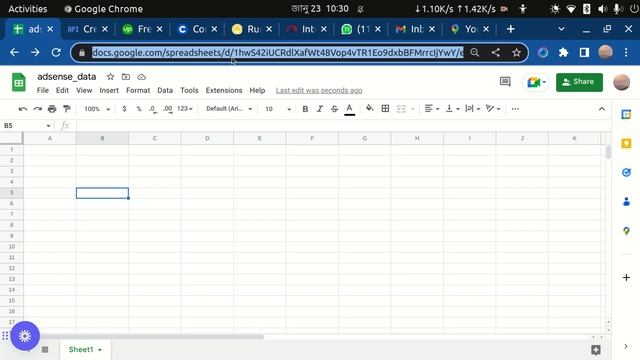Reload the page in Chrome
The height and width of the screenshot is (360, 640).
click(x=56, y=52)
